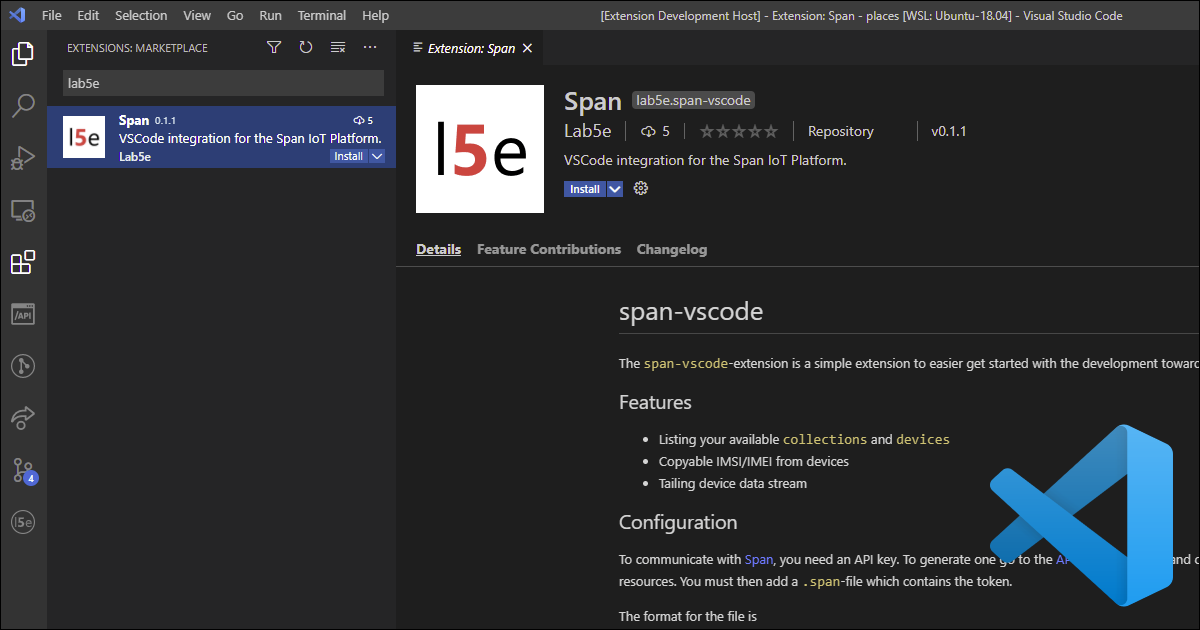
Task: Click the "Copyable IMSI/IMEI from devices" bullet
Action: 753,461
